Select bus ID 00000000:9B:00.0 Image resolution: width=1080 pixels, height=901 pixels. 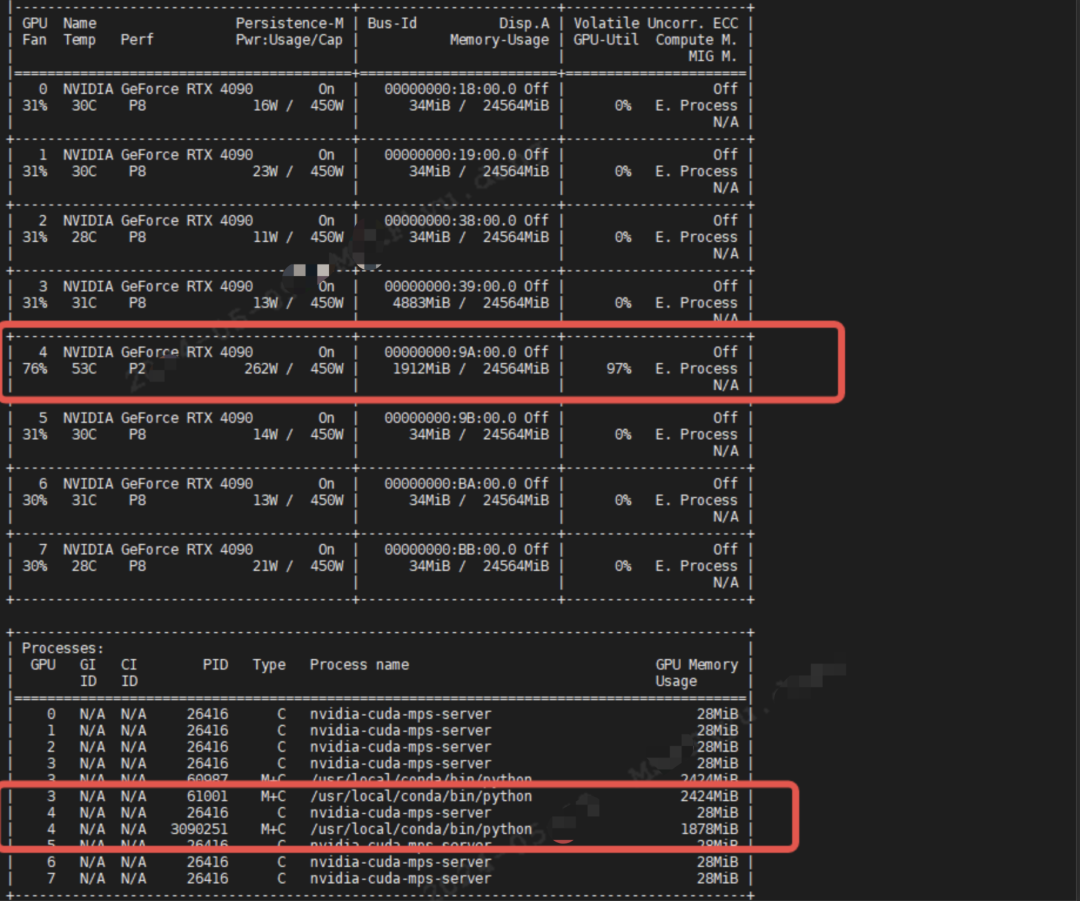[450, 418]
